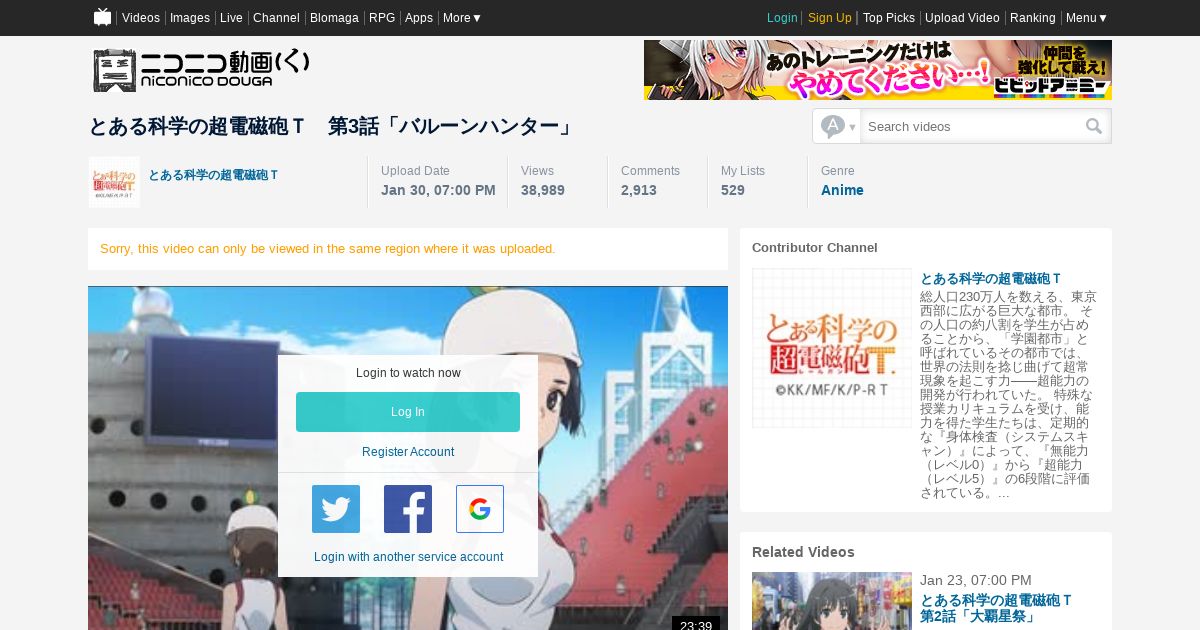Screen dimensions: 1200x630
Task: Open uploader channel name link beside avatar
Action: [214, 175]
